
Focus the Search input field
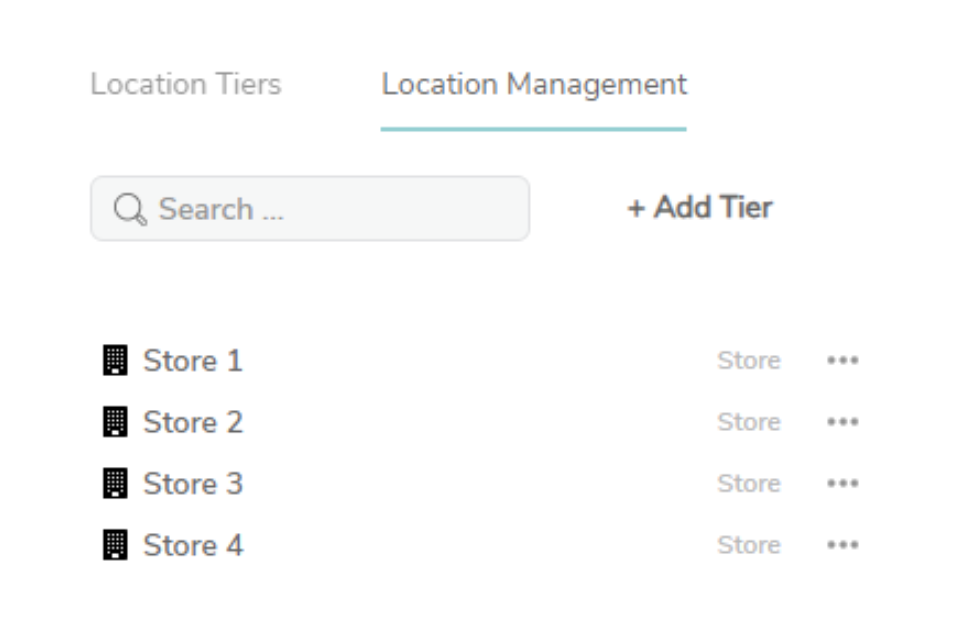pos(310,208)
